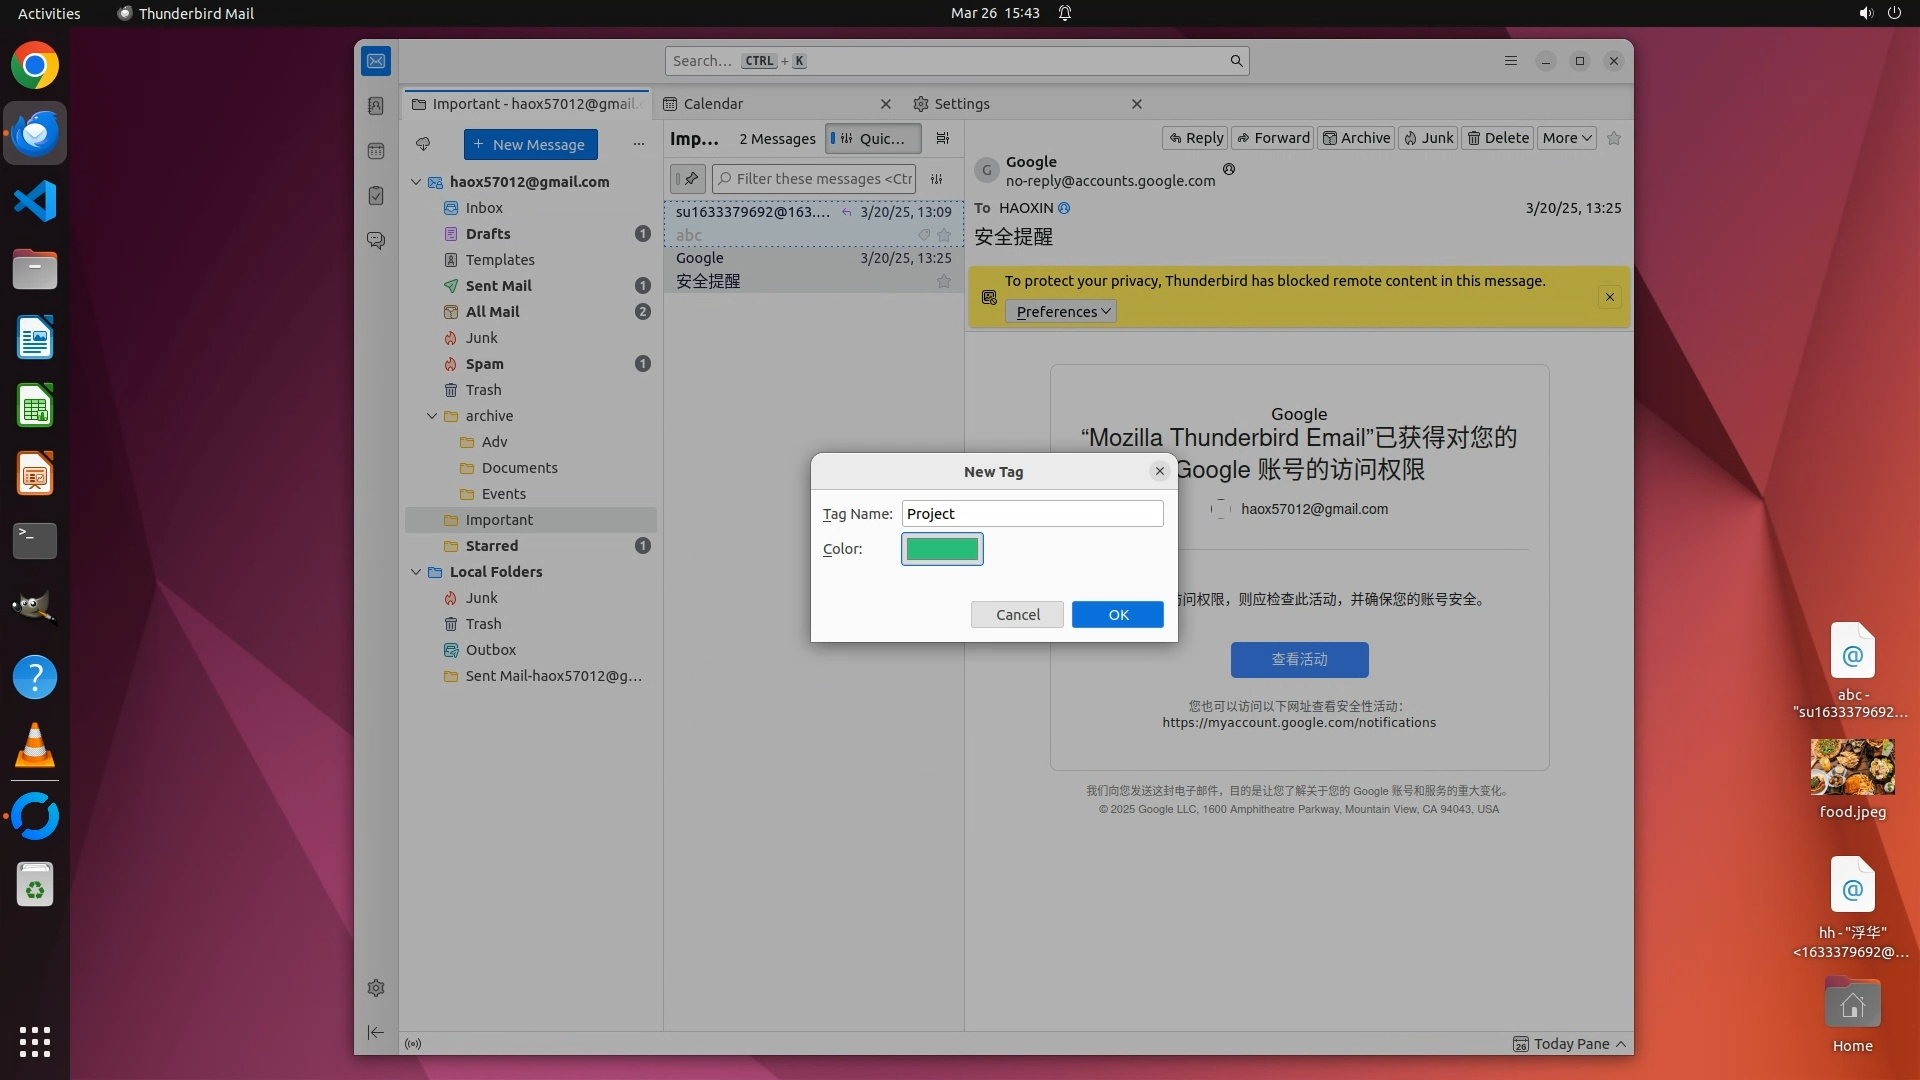
Task: Switch to the Calendar tab
Action: tap(713, 104)
